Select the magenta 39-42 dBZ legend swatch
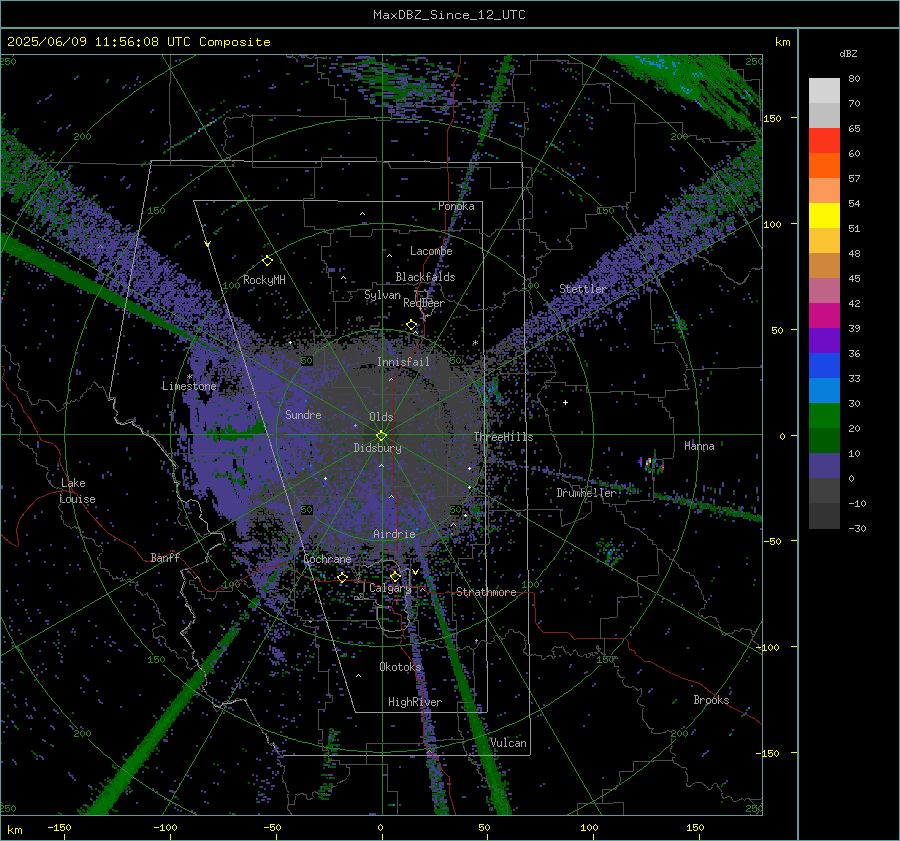This screenshot has width=900, height=841. click(824, 316)
